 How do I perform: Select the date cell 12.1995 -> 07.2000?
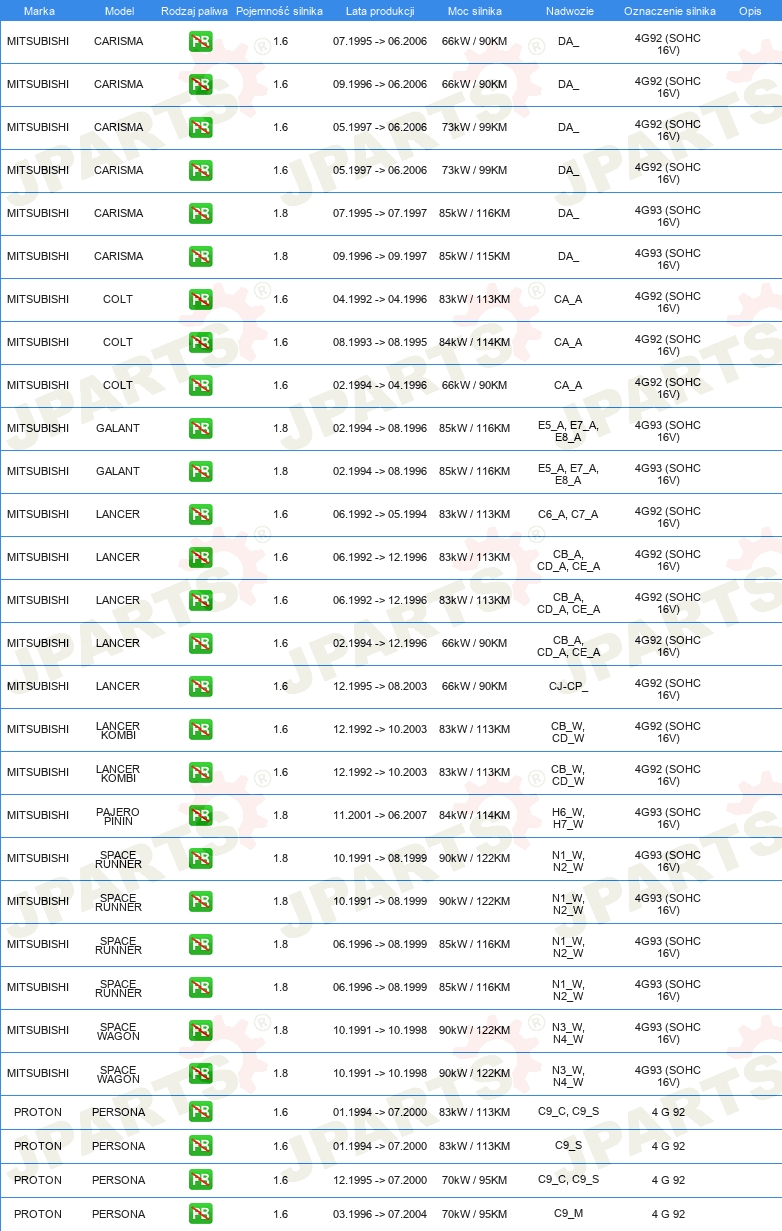(x=380, y=1180)
